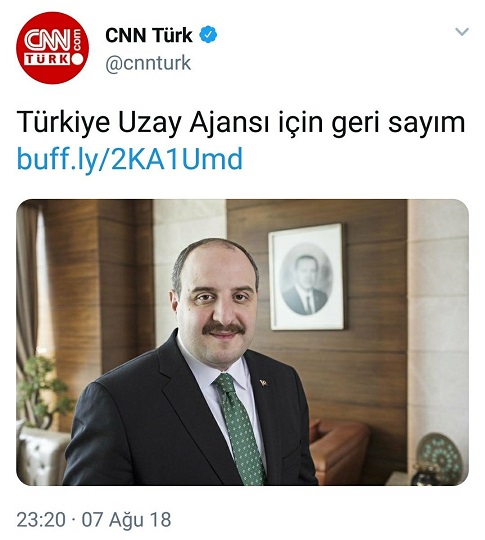Click the flag lapel pin on jacket
485x540 pixels.
pos(264,382)
